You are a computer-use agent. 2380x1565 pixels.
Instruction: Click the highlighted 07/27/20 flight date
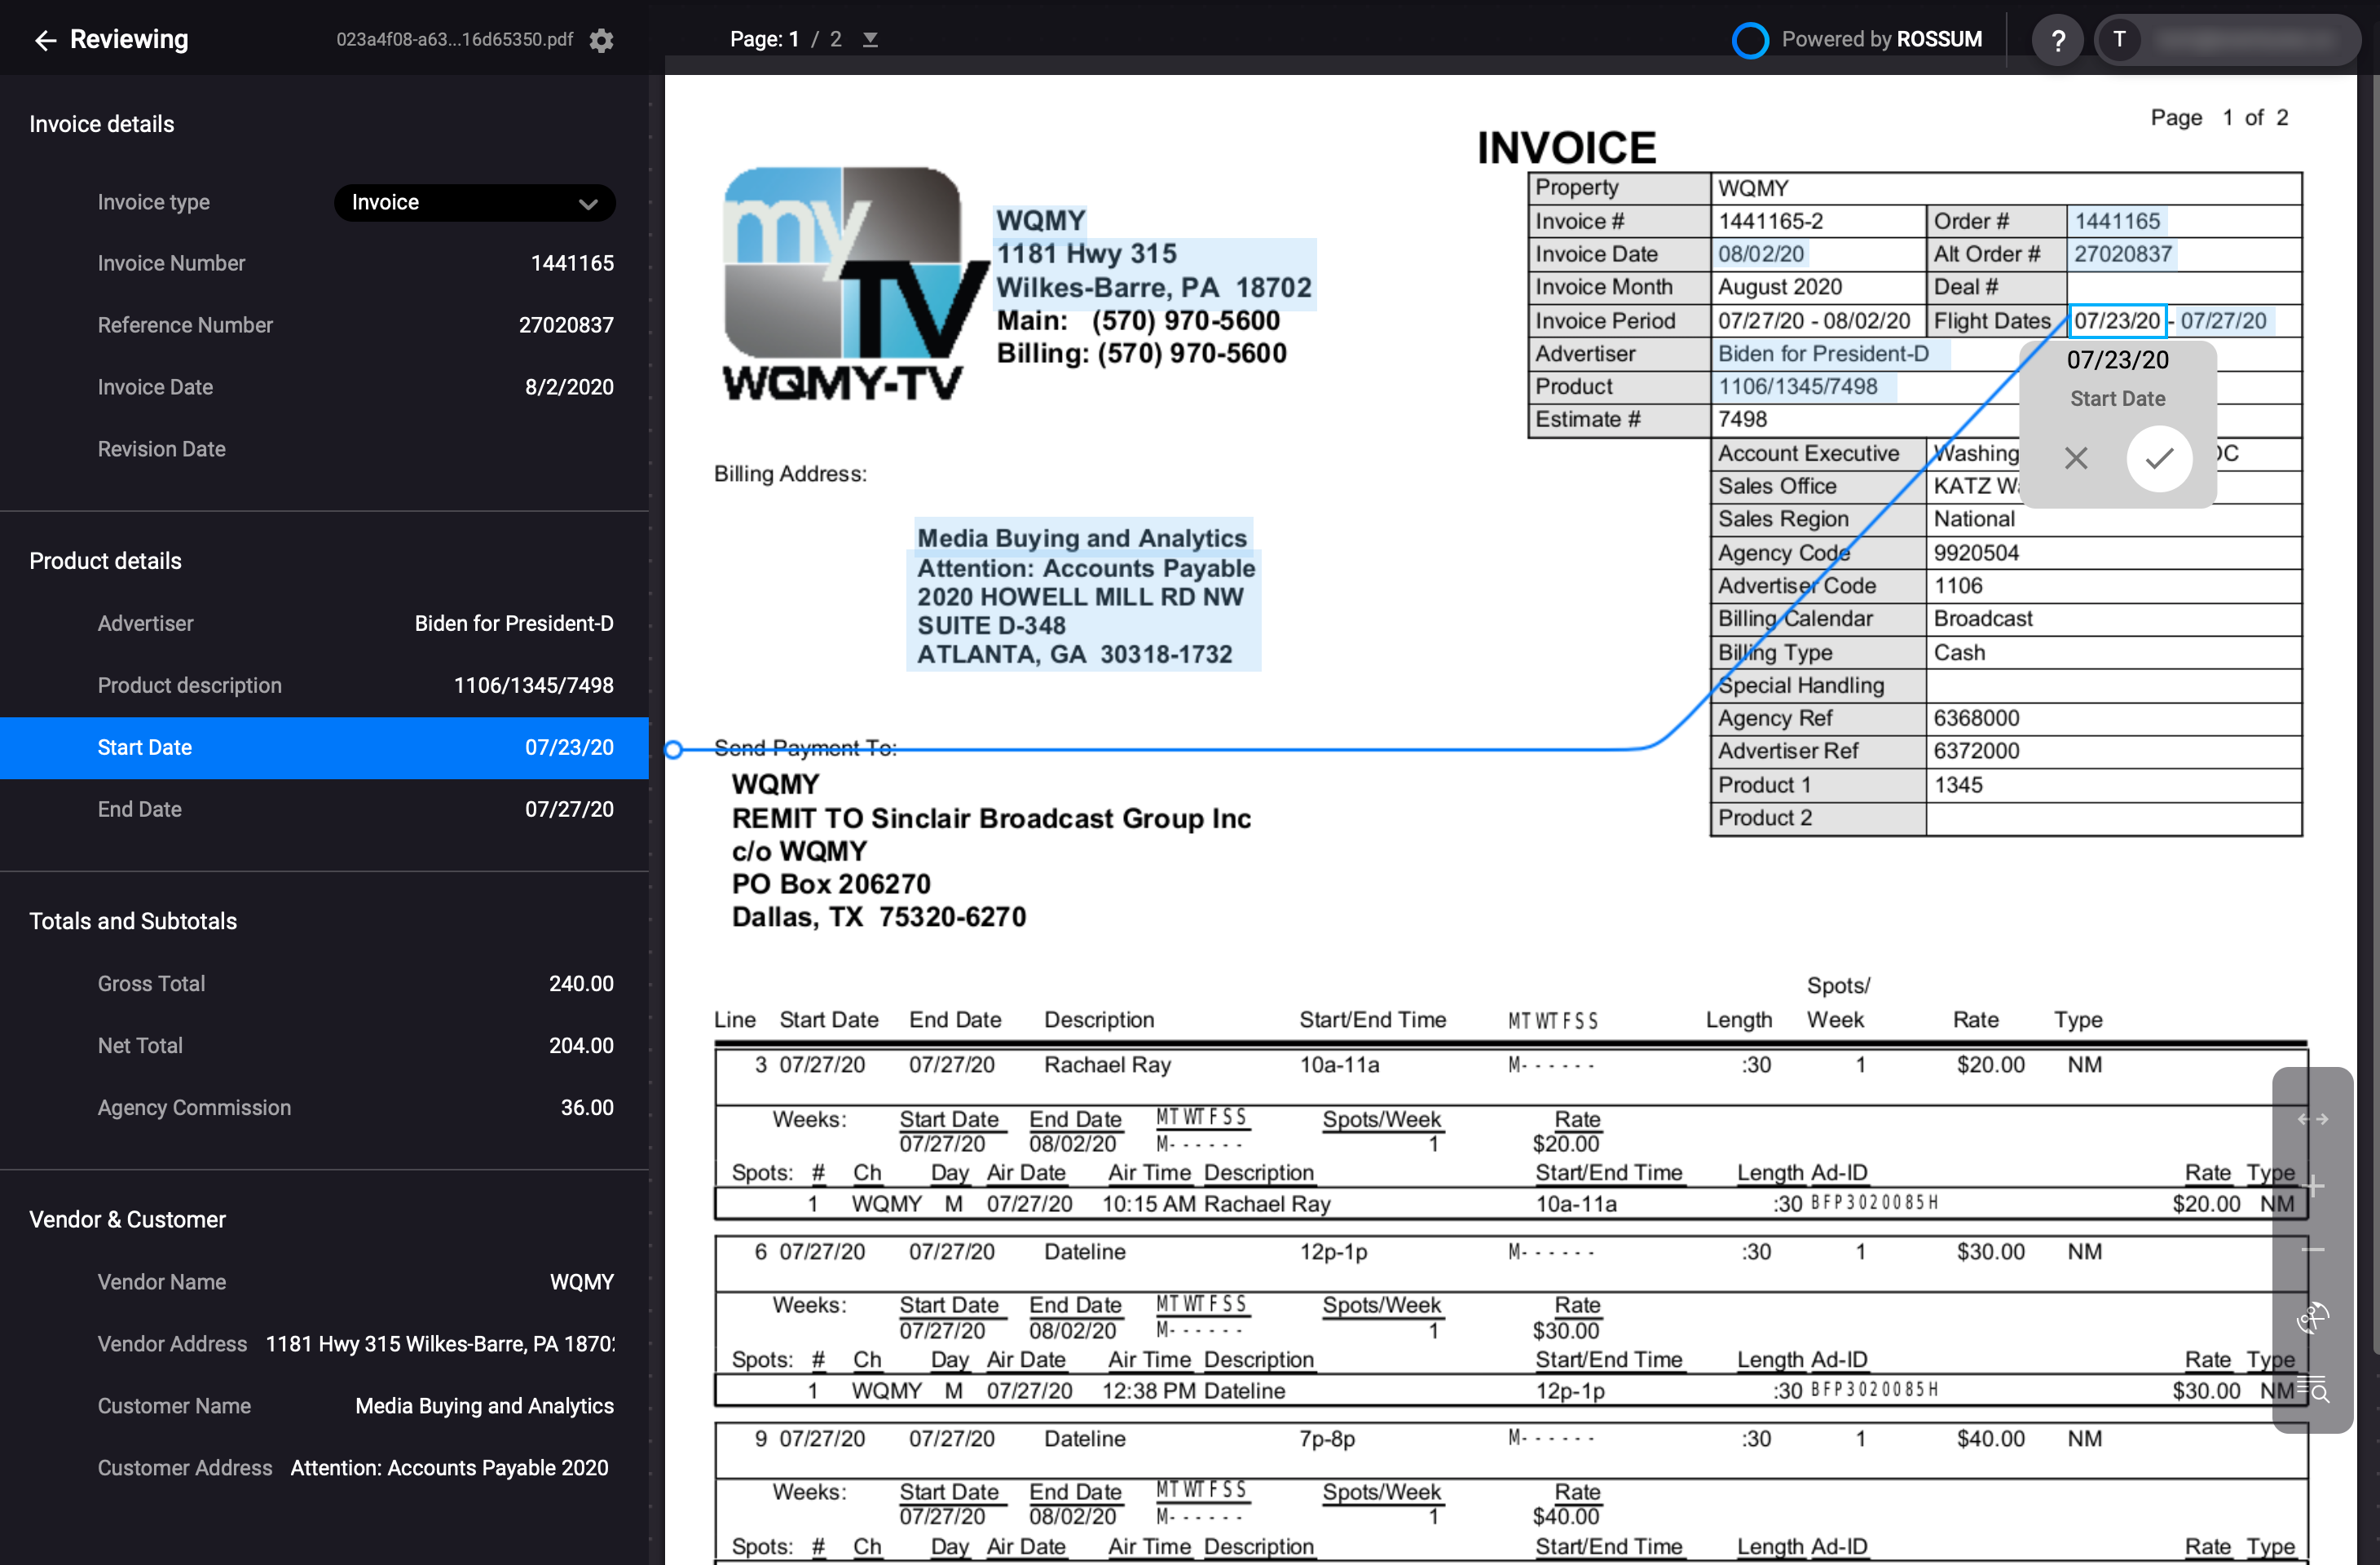pos(2223,320)
